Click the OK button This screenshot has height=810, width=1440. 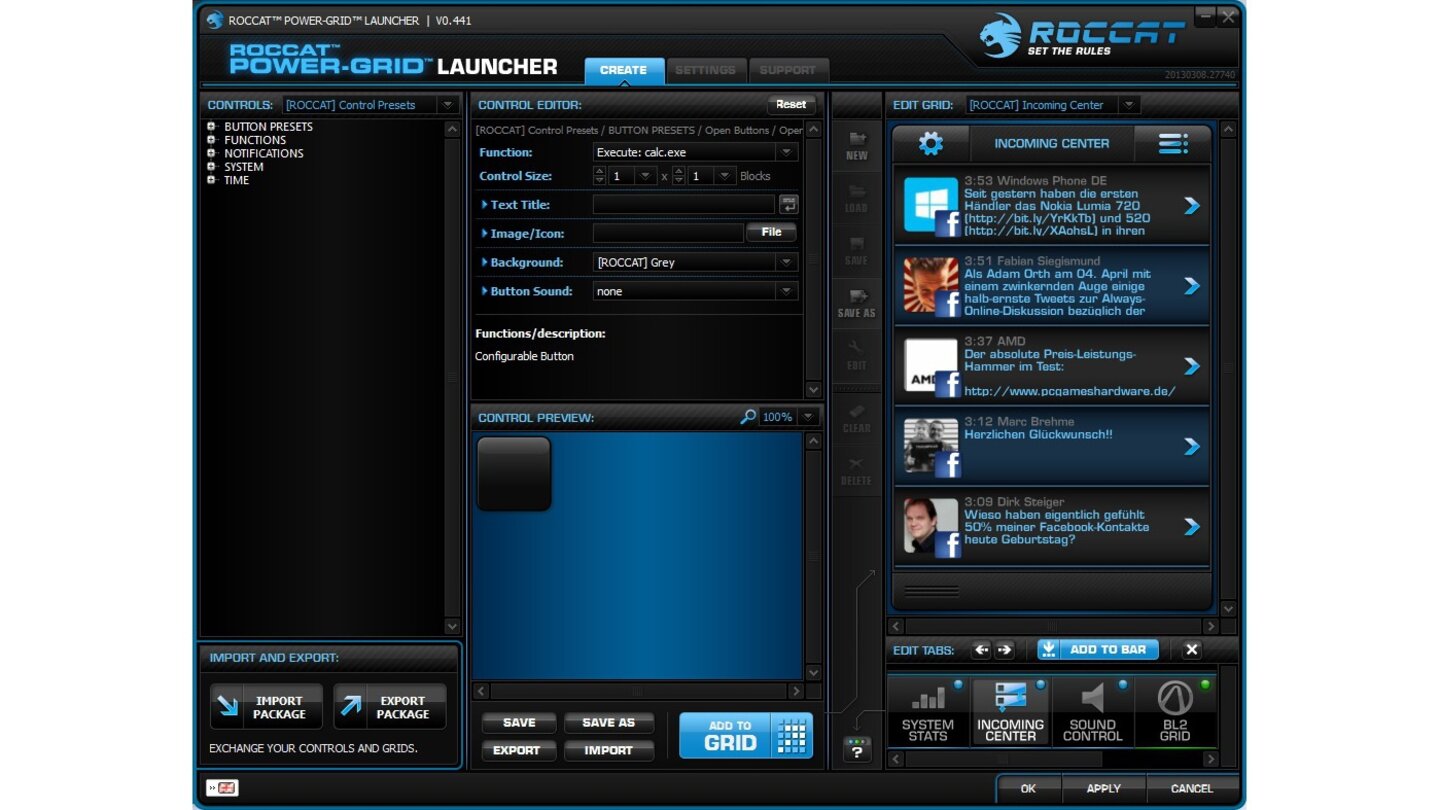click(x=1028, y=788)
